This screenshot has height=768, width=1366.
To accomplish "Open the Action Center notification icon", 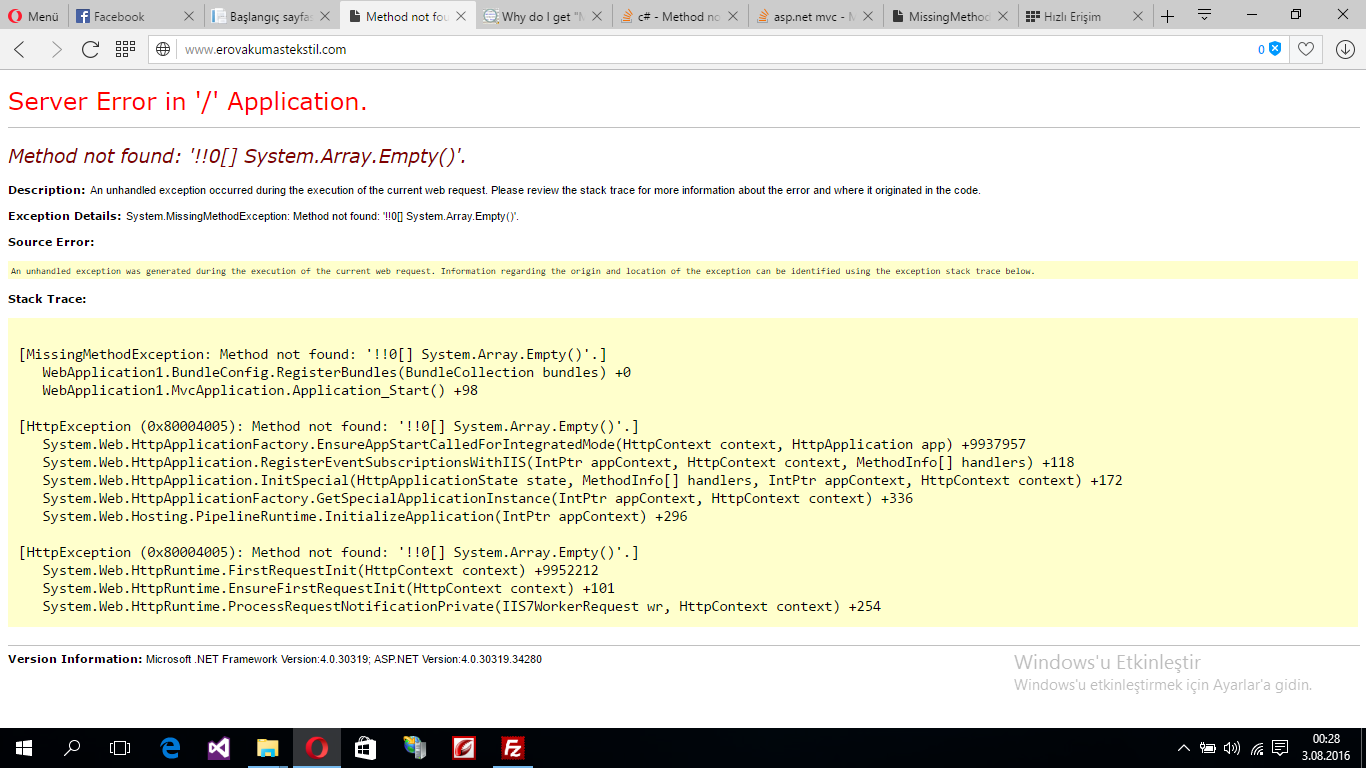I will click(x=1280, y=748).
